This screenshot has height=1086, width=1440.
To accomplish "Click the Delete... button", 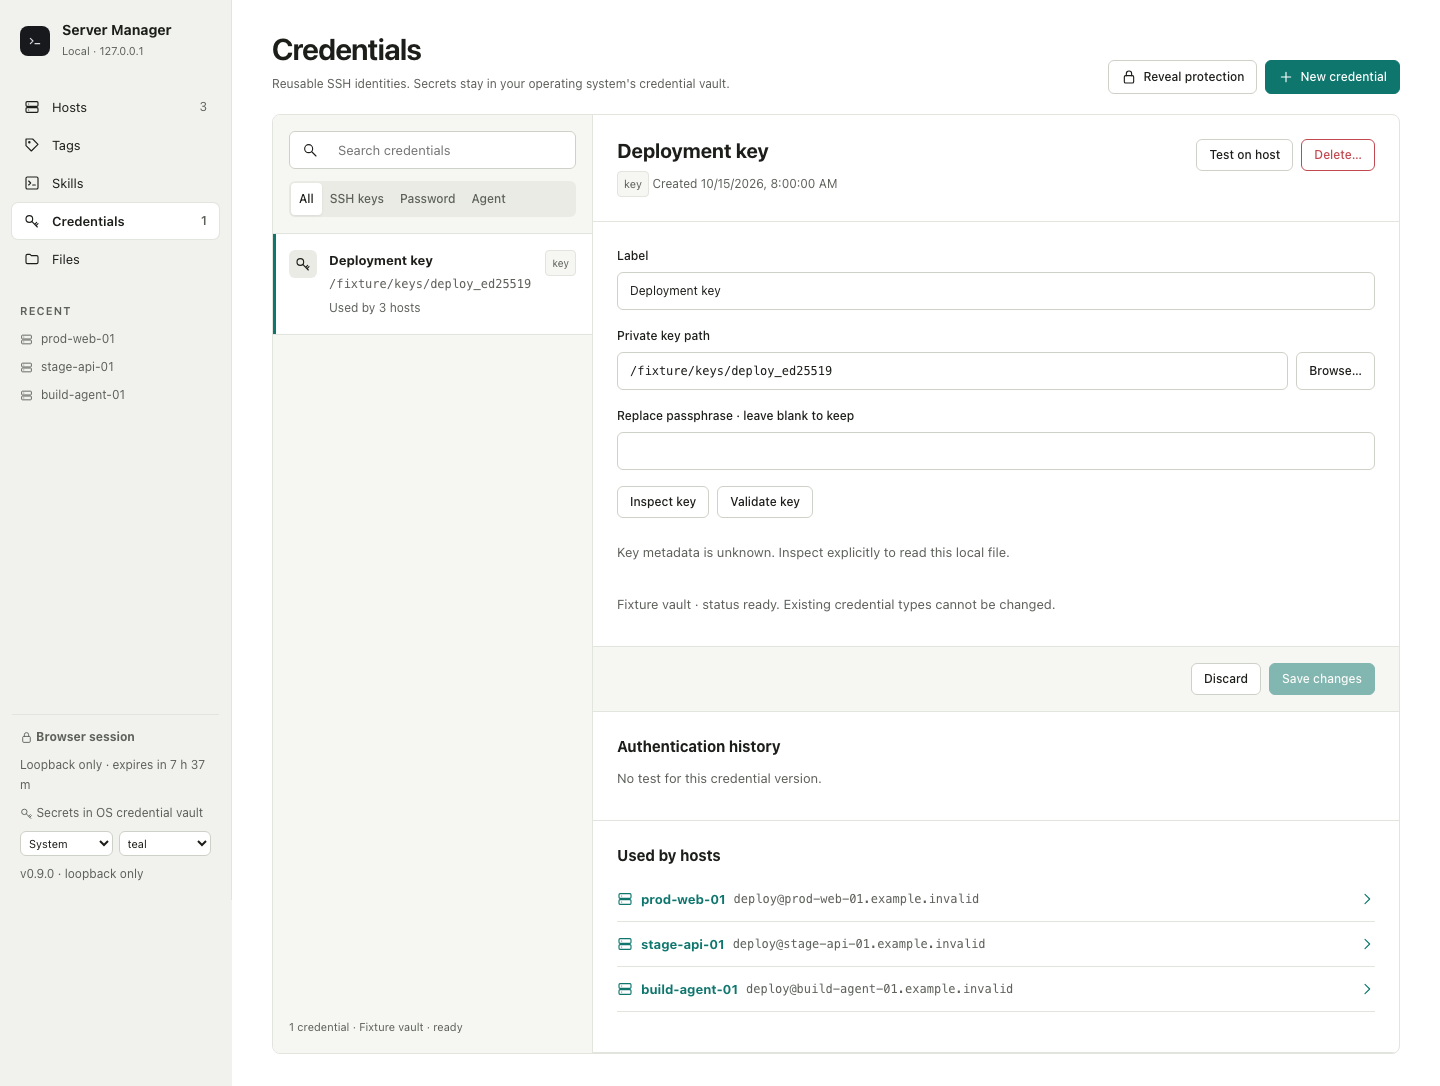I will [x=1338, y=155].
